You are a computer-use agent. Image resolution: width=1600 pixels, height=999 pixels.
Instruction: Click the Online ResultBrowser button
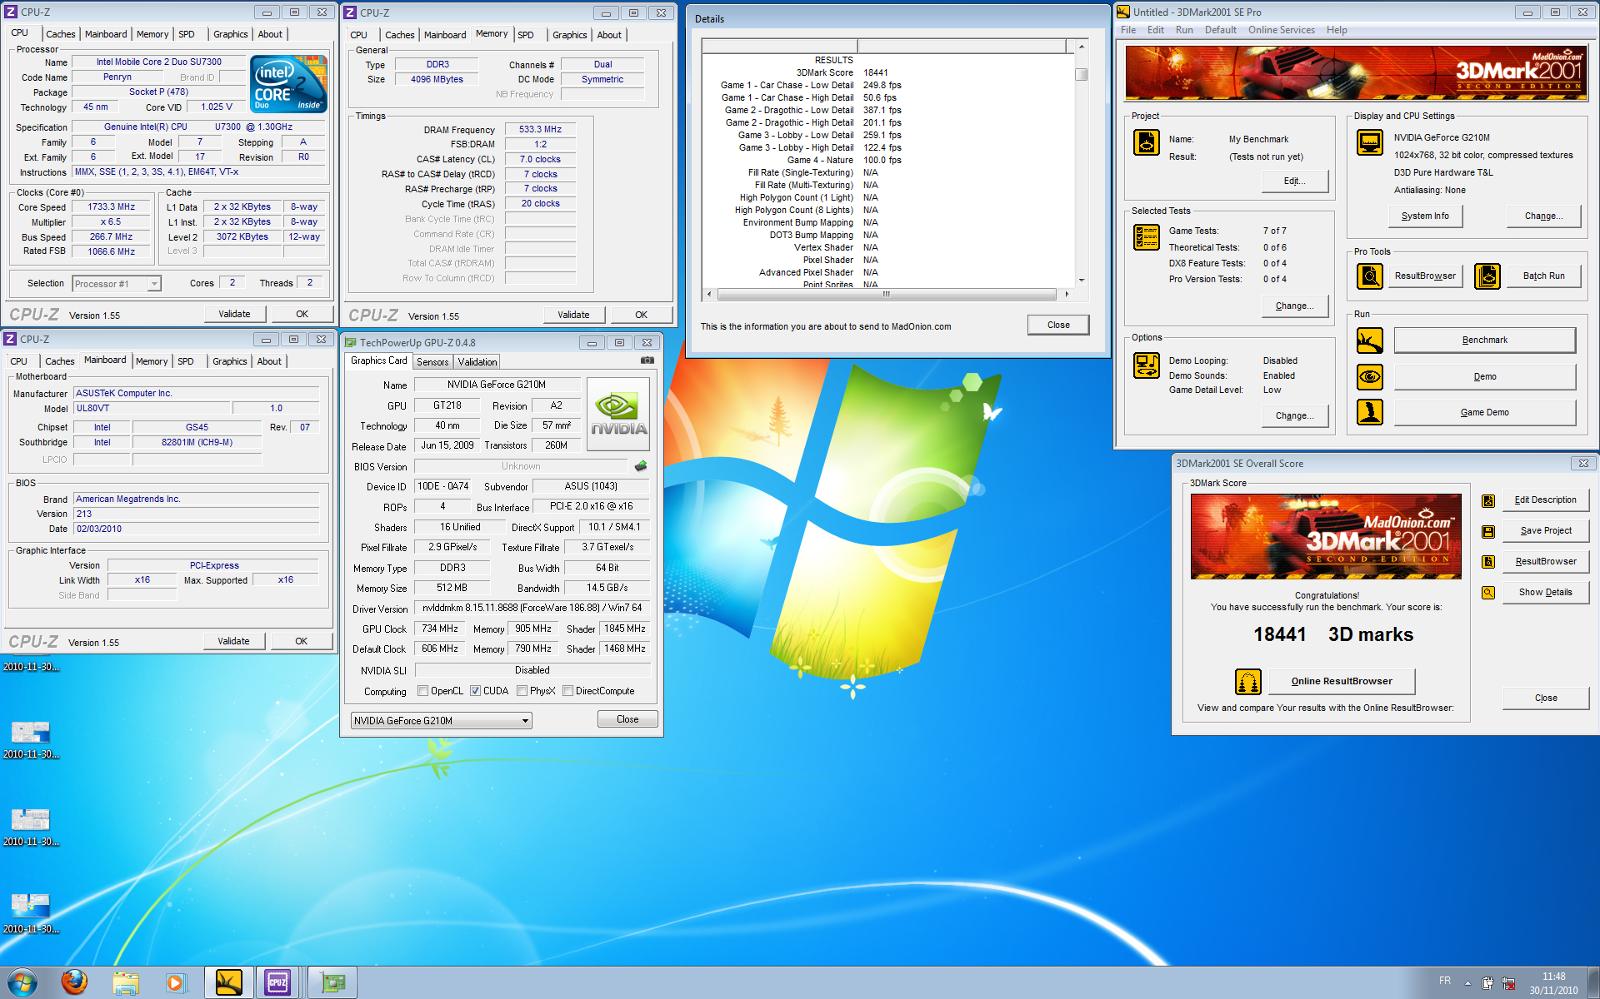tap(1341, 681)
